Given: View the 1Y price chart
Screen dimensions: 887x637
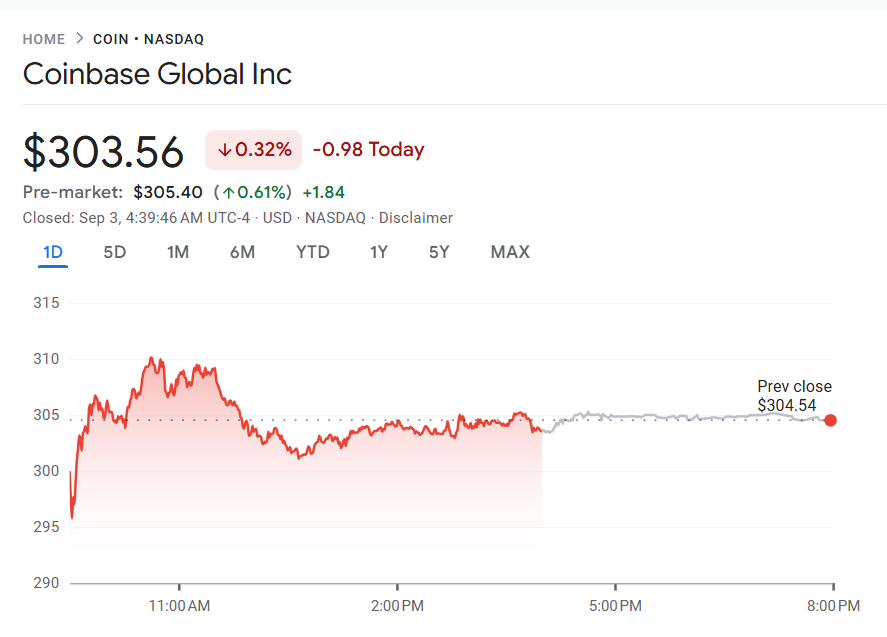Looking at the screenshot, I should pyautogui.click(x=379, y=252).
